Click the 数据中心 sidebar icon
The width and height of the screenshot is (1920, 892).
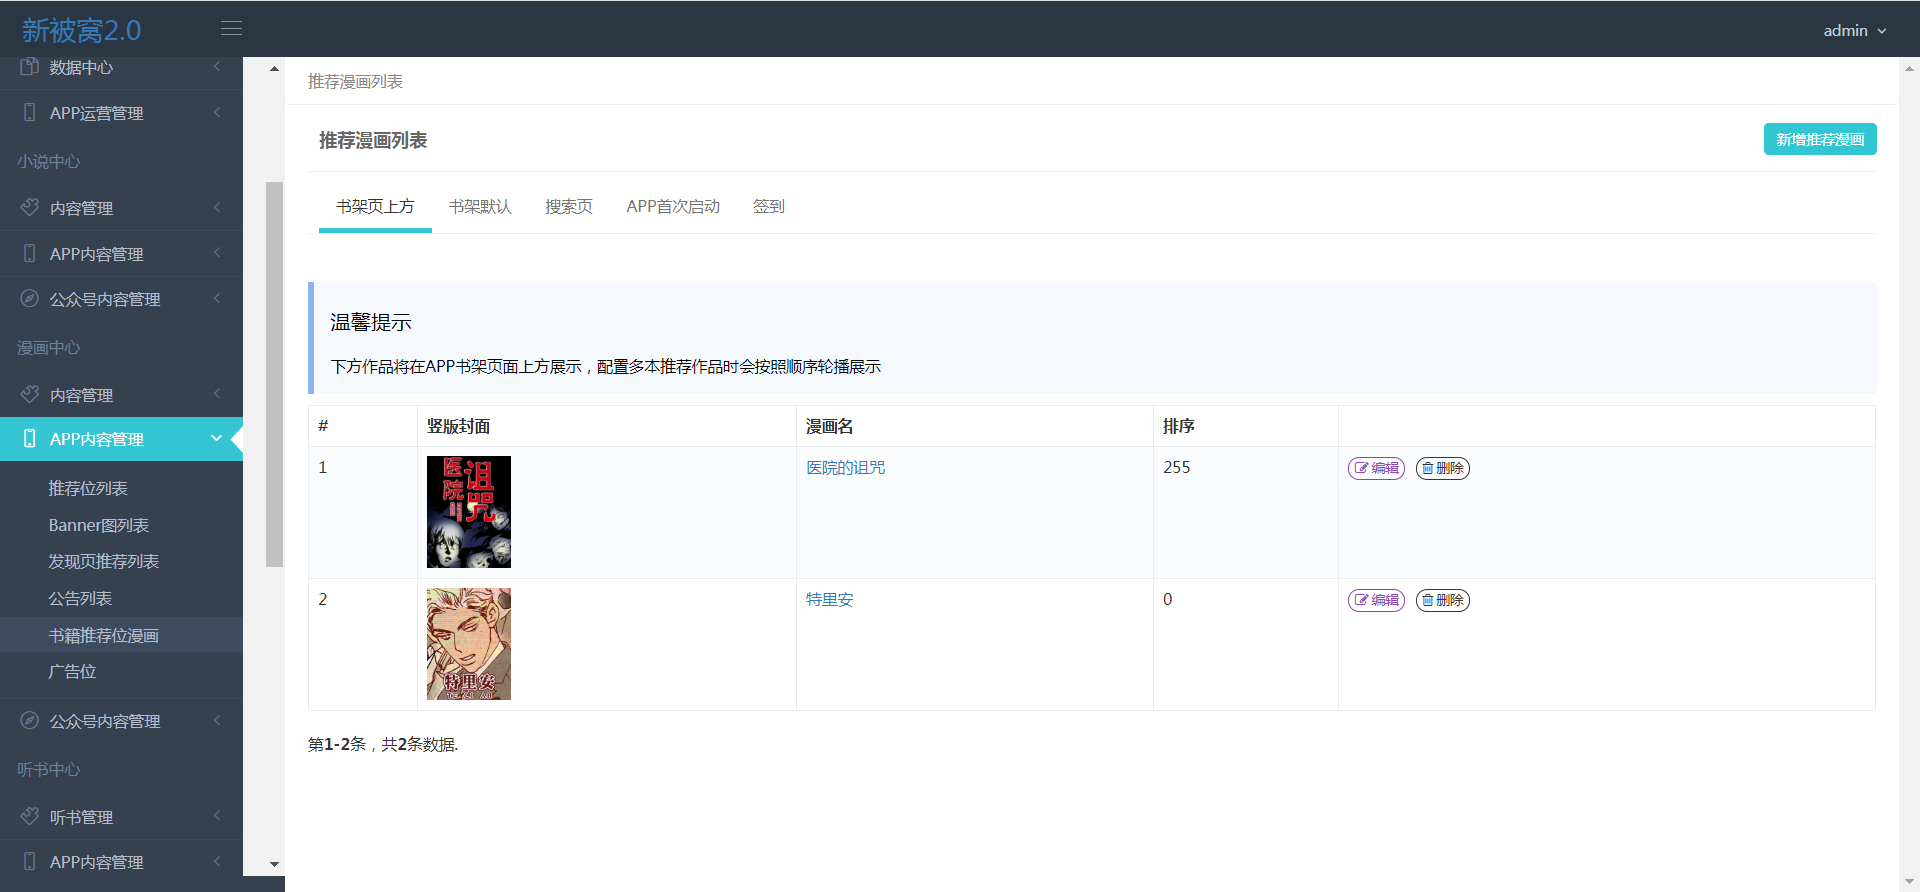tap(29, 67)
